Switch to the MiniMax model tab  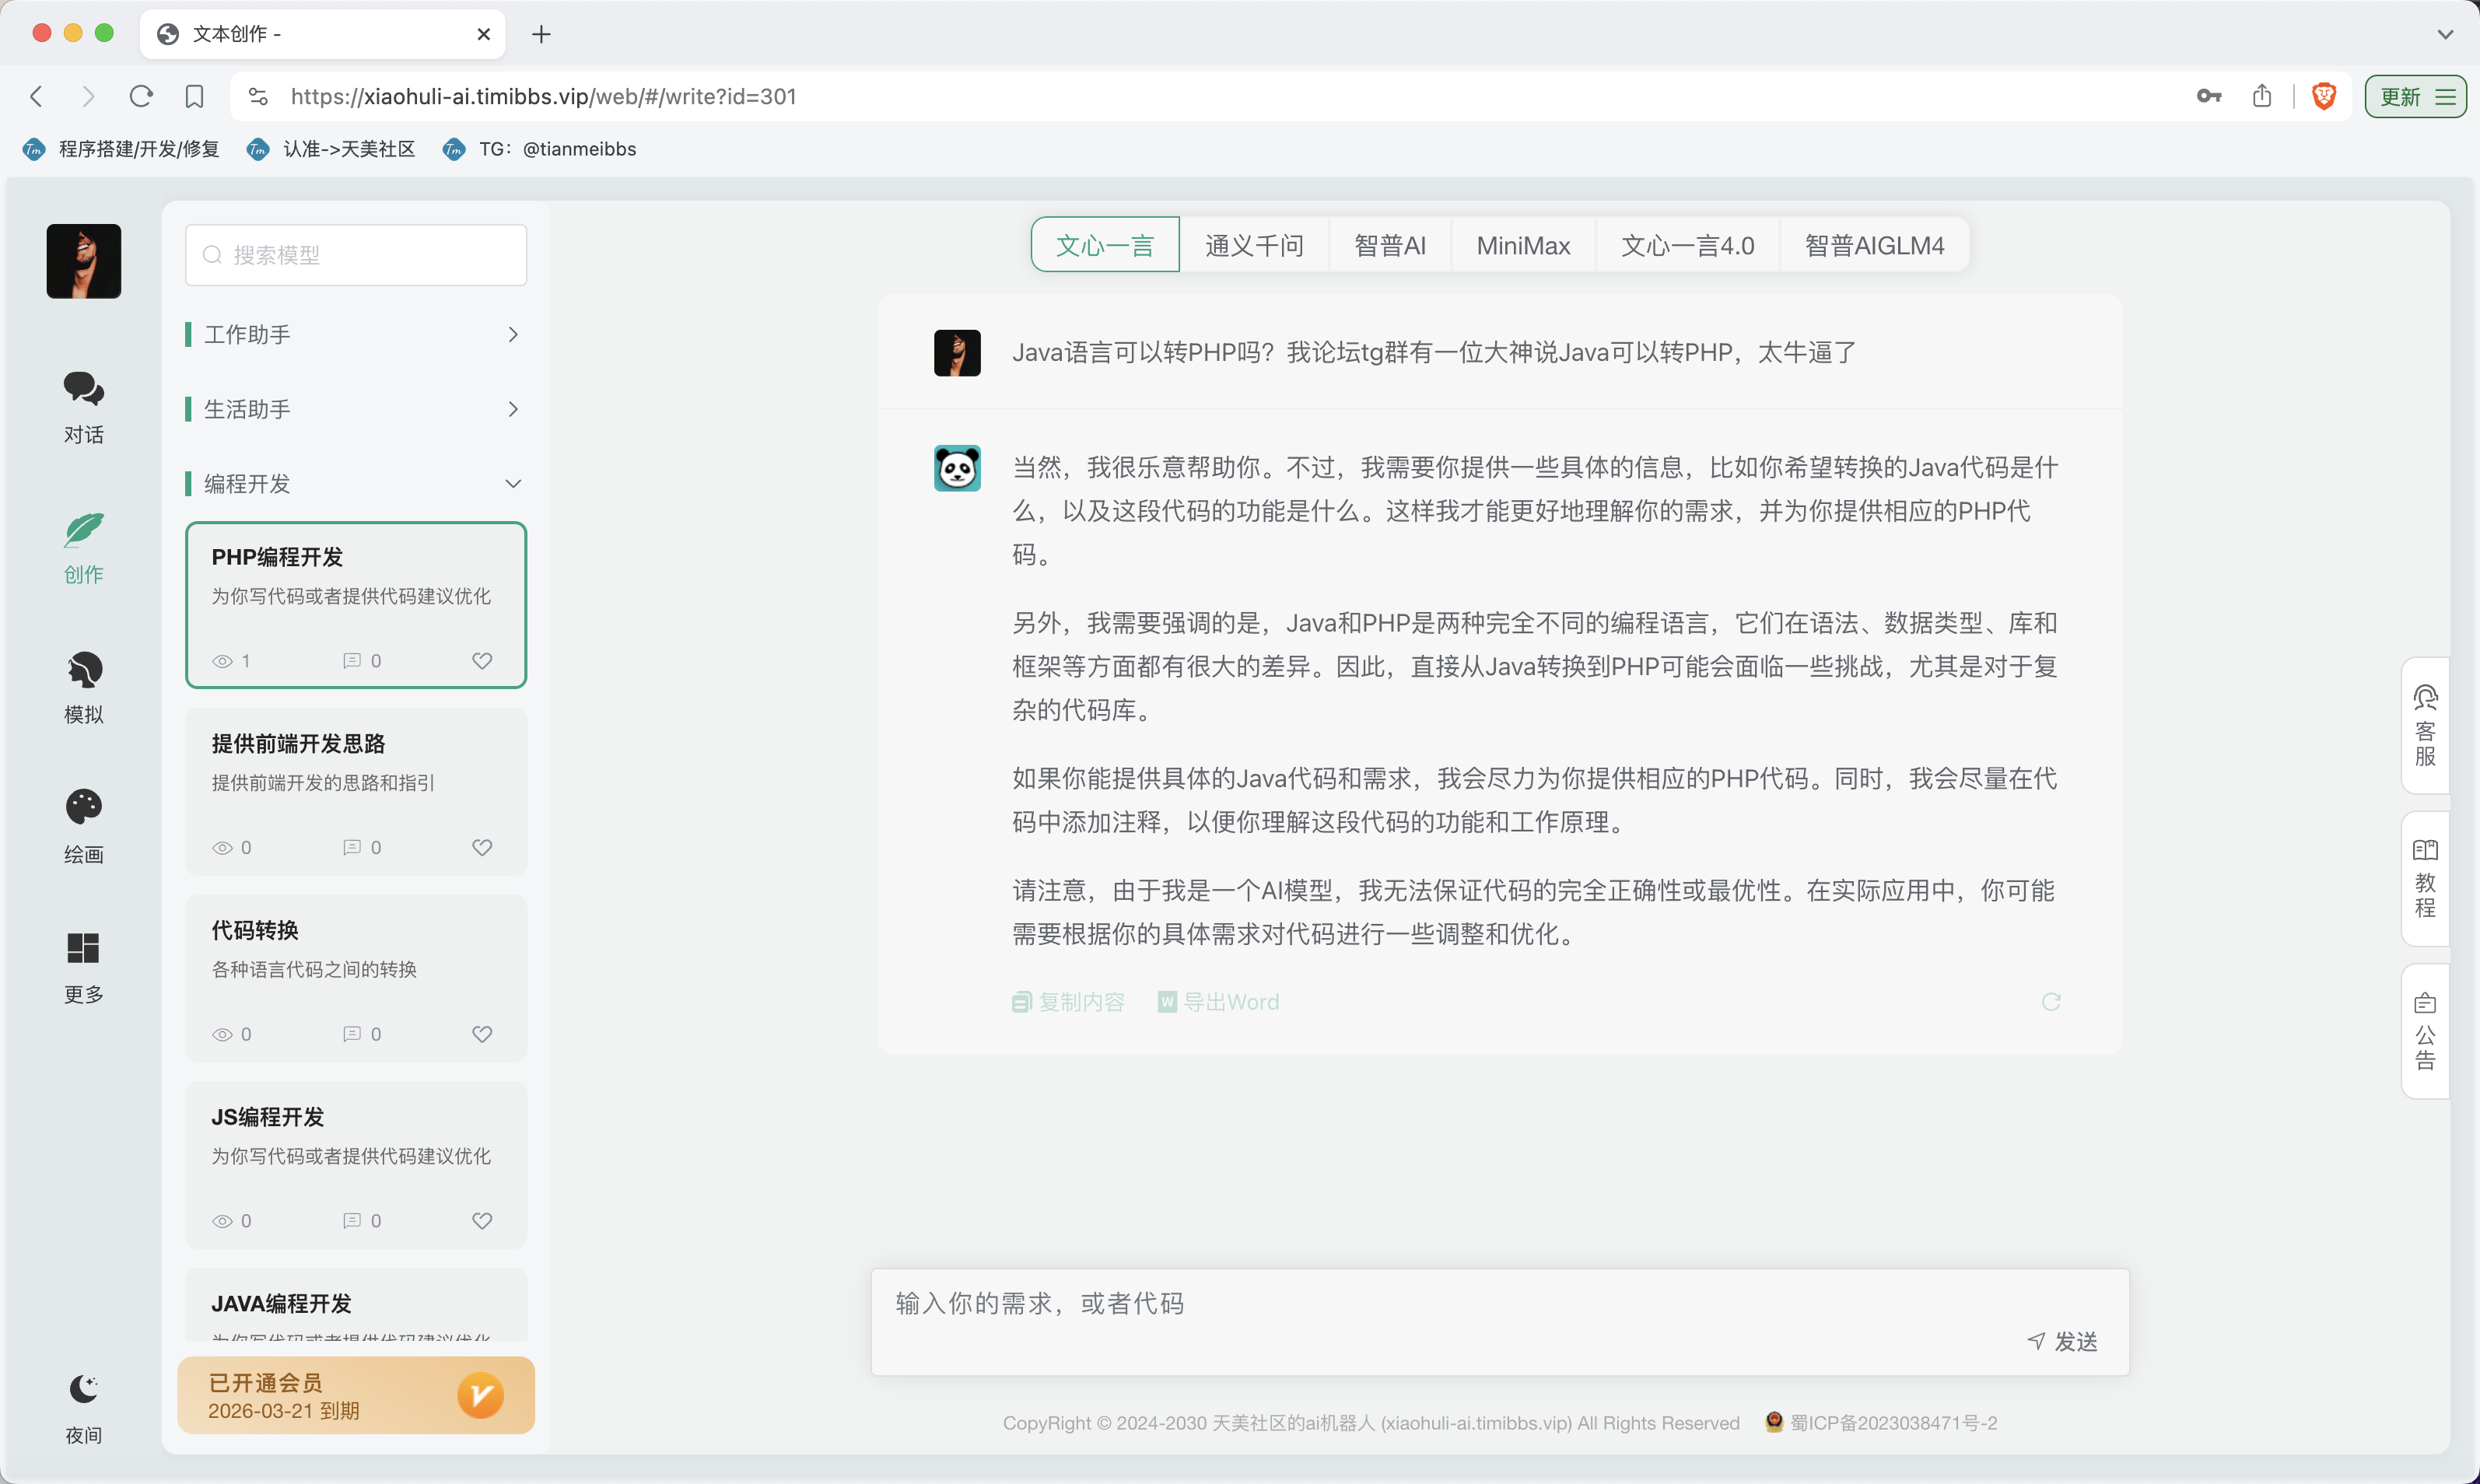tap(1523, 245)
